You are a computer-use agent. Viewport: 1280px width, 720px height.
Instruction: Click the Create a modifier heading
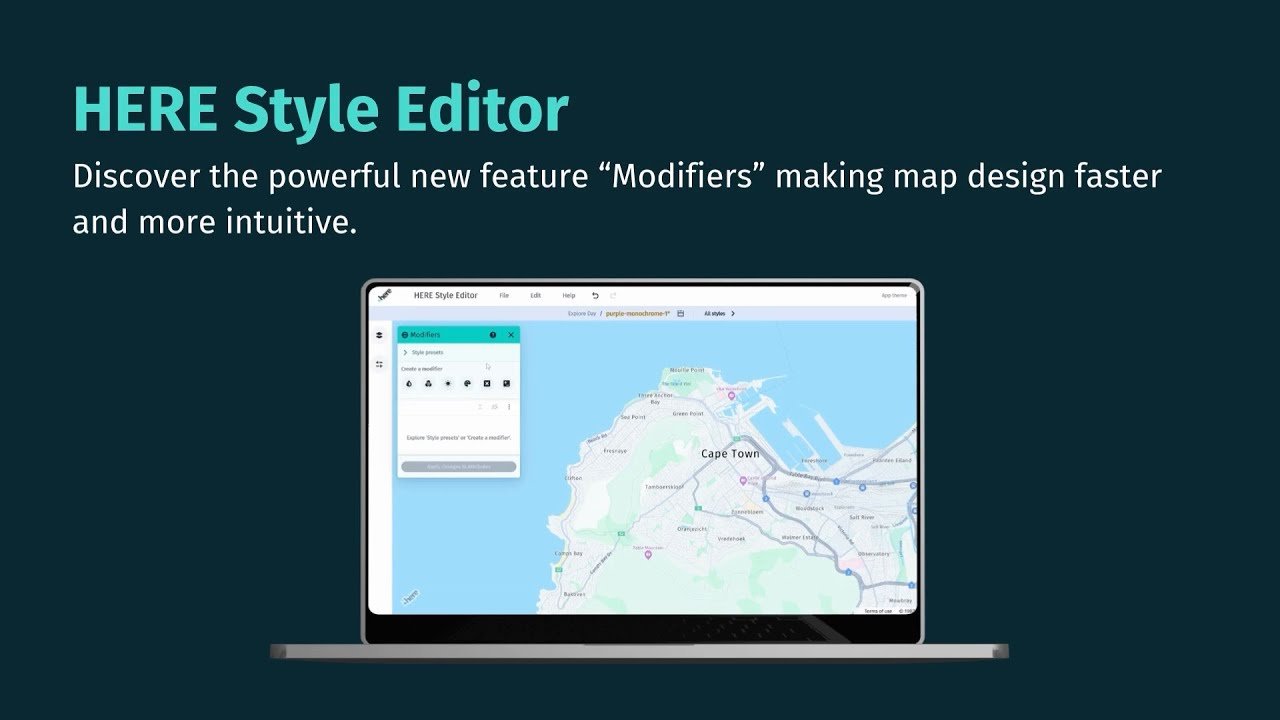pos(422,369)
